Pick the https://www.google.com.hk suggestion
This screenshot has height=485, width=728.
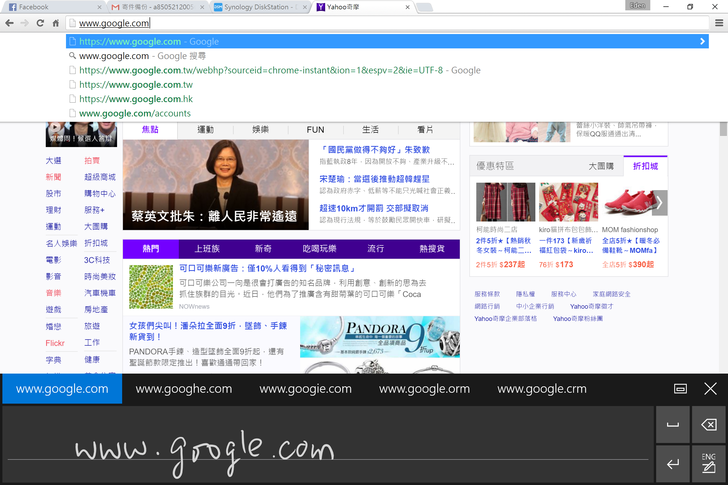point(136,99)
